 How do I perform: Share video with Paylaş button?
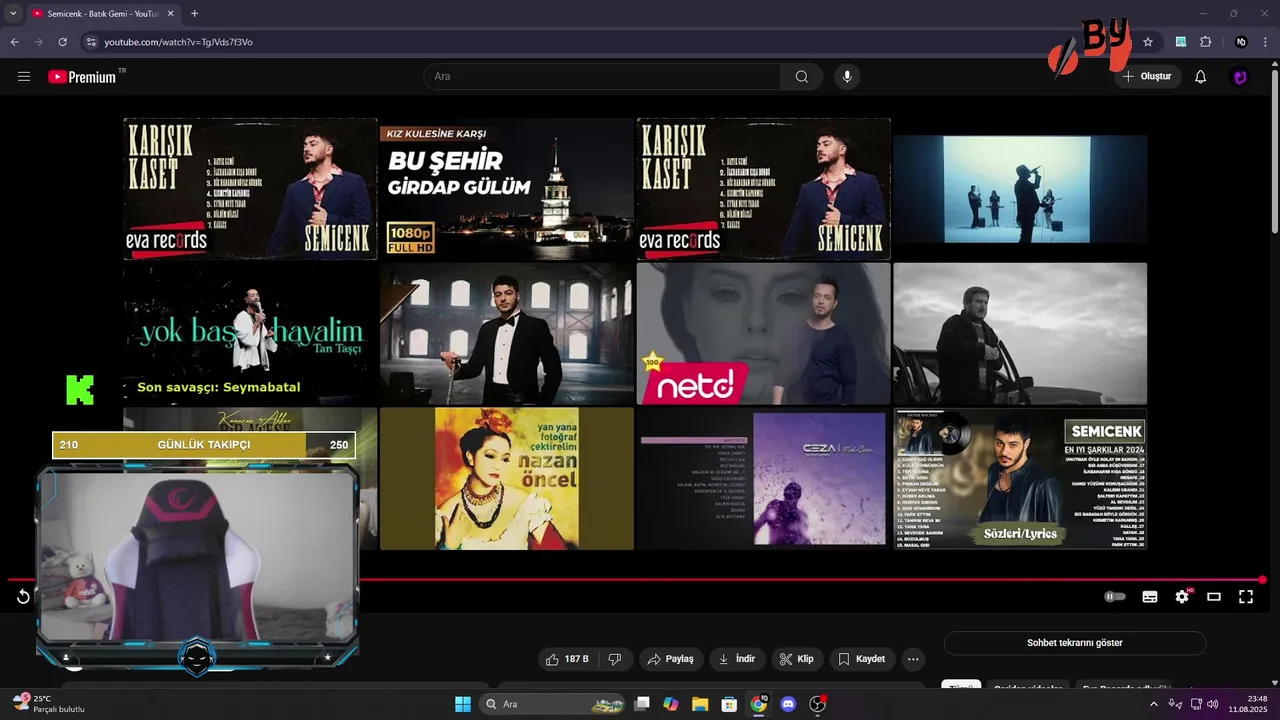coord(671,659)
